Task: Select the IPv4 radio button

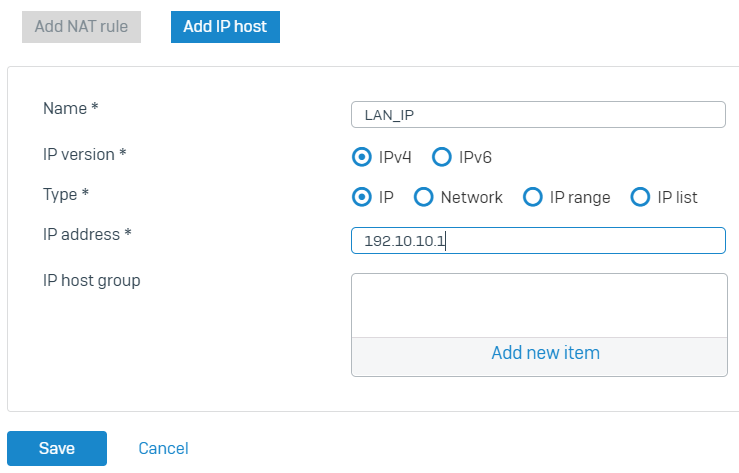Action: pyautogui.click(x=361, y=157)
